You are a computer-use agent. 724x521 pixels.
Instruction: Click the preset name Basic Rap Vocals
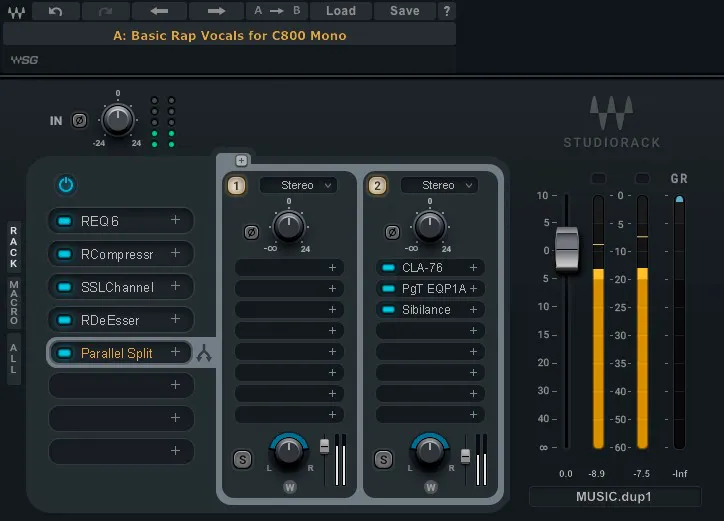pos(229,36)
